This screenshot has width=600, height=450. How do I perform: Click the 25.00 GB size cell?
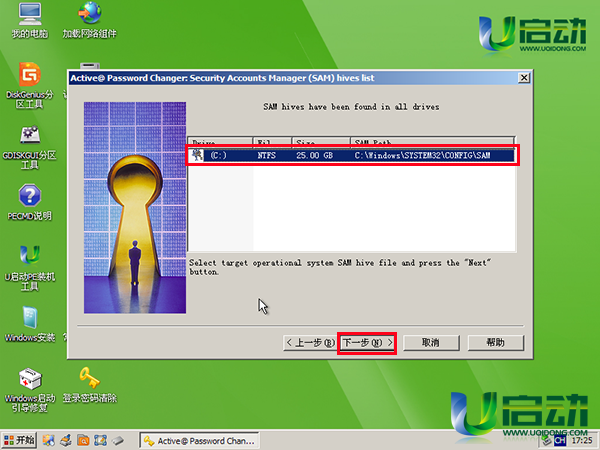[x=314, y=155]
